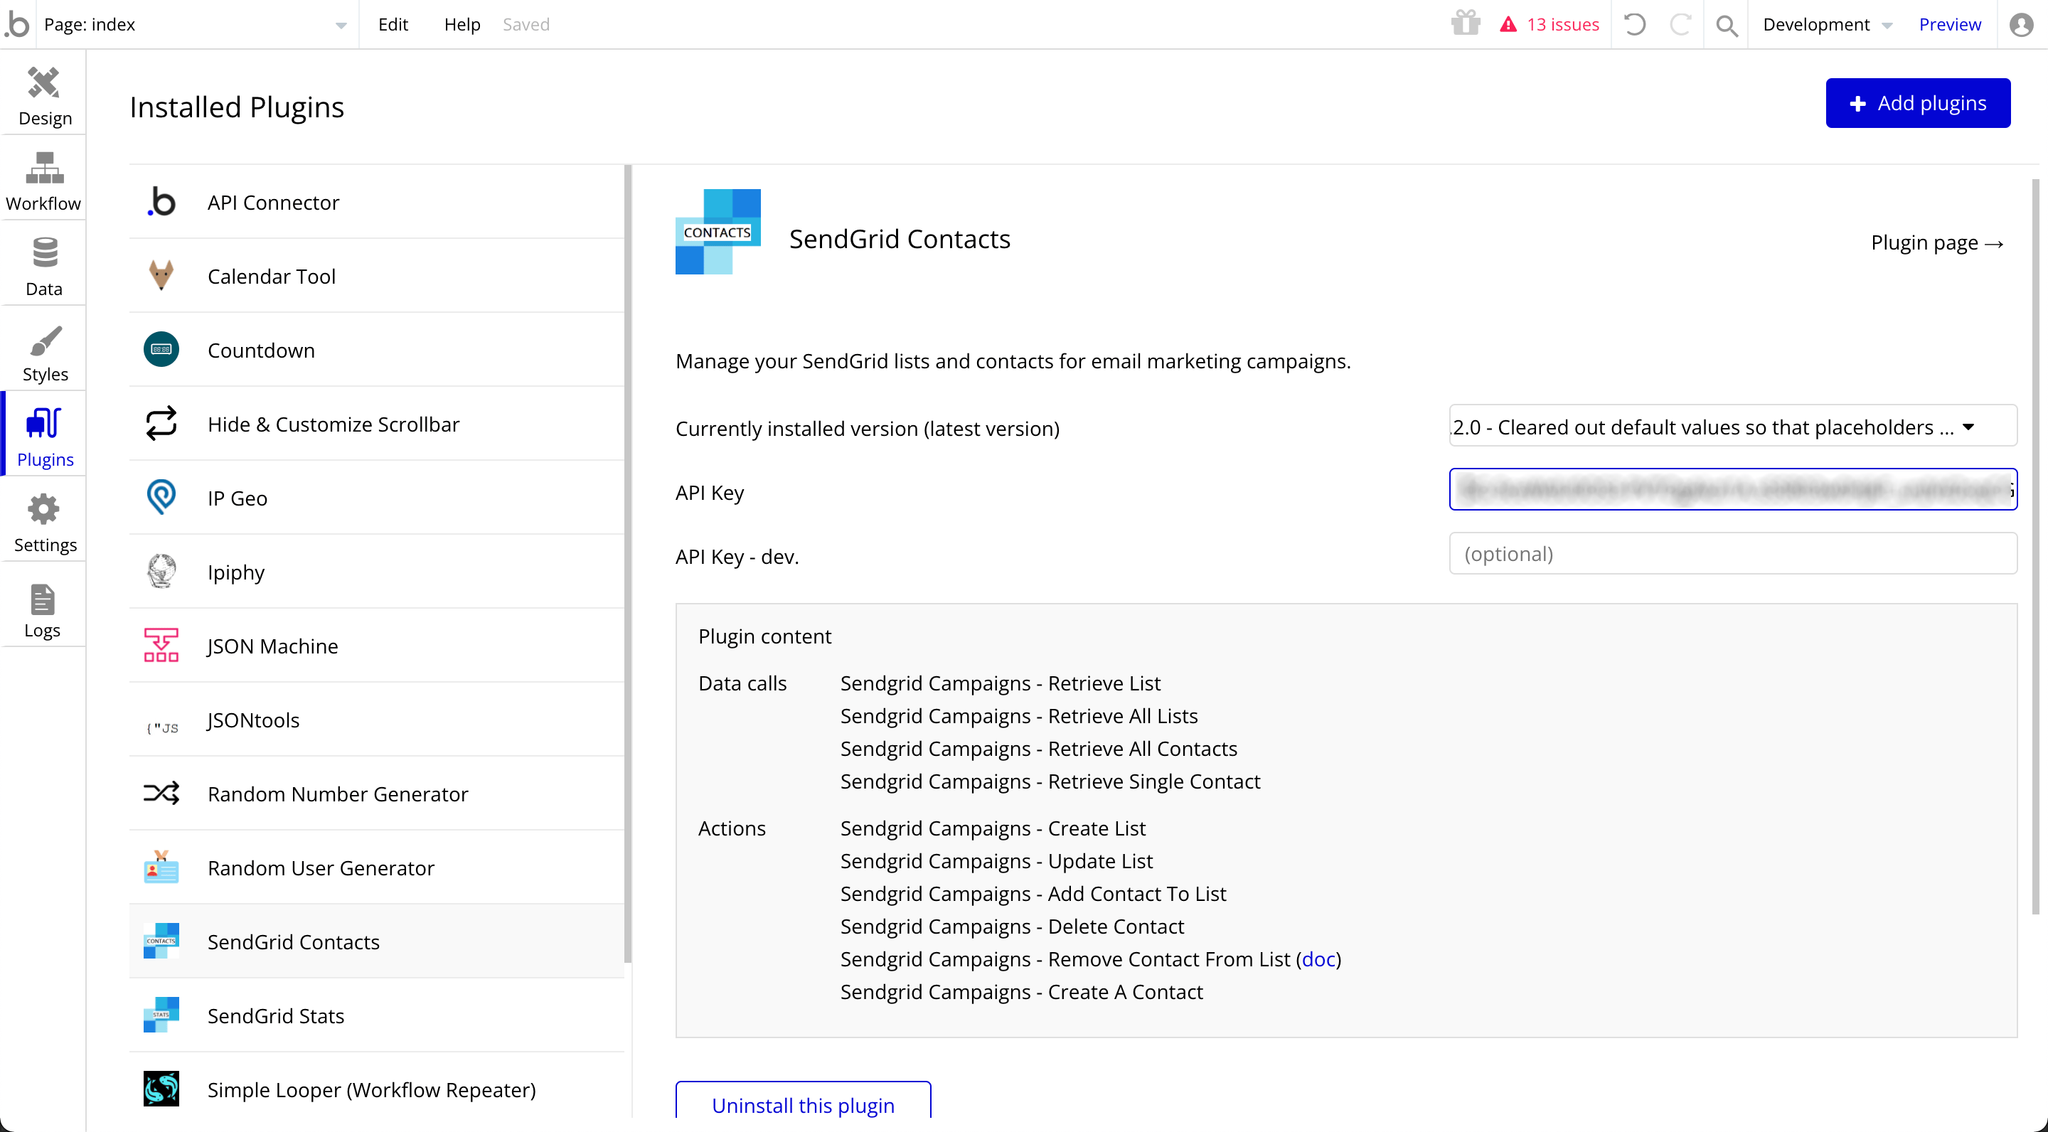This screenshot has width=2048, height=1132.
Task: Click the Simple Looper plugin icon
Action: point(161,1089)
